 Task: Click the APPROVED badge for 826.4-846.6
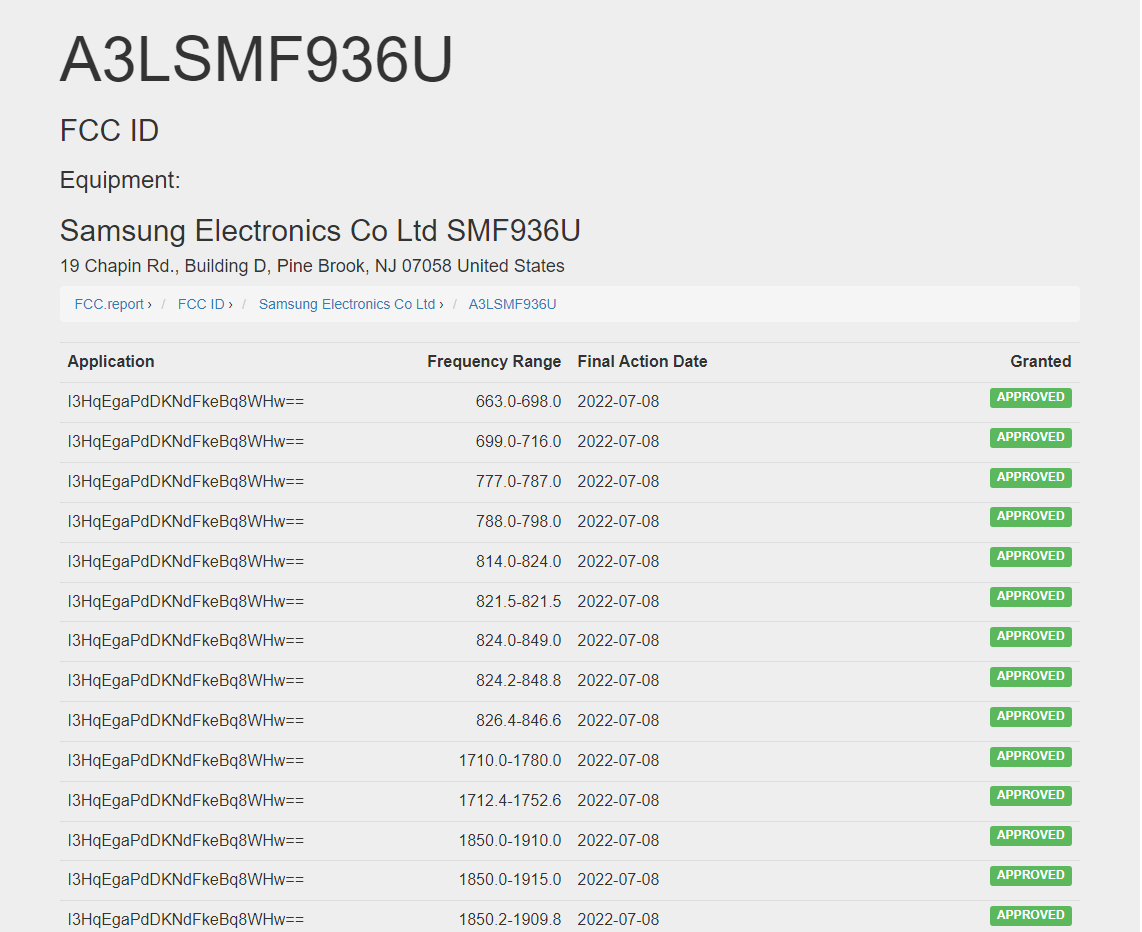(x=1030, y=717)
